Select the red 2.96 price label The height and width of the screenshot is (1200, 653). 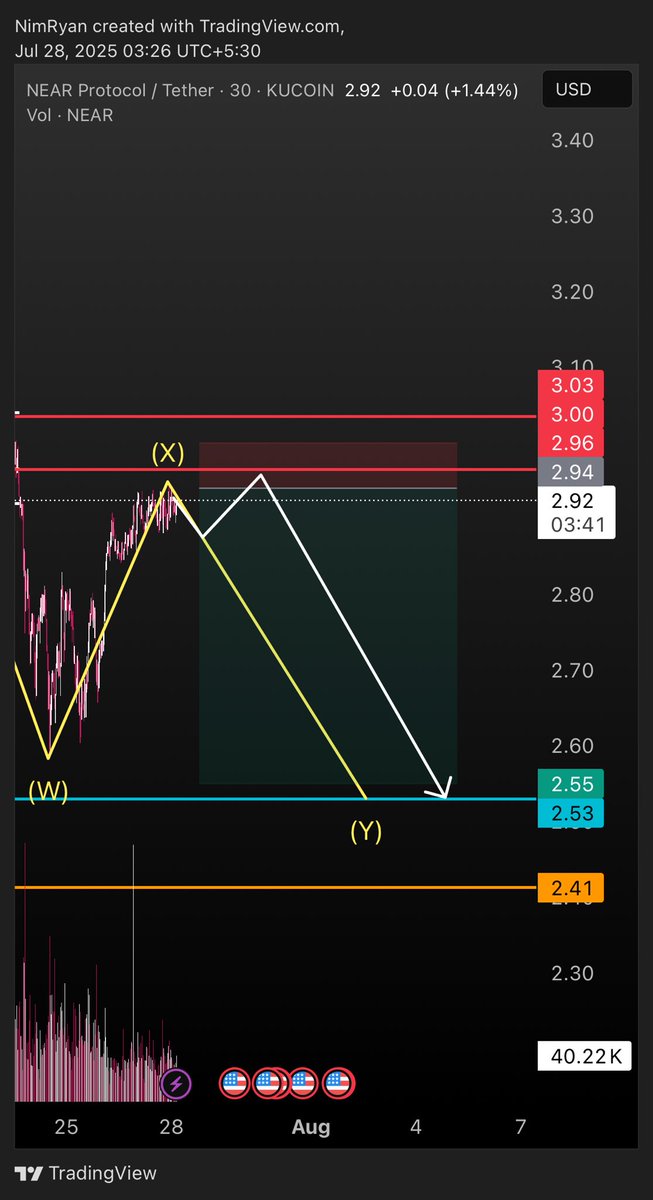(x=570, y=443)
